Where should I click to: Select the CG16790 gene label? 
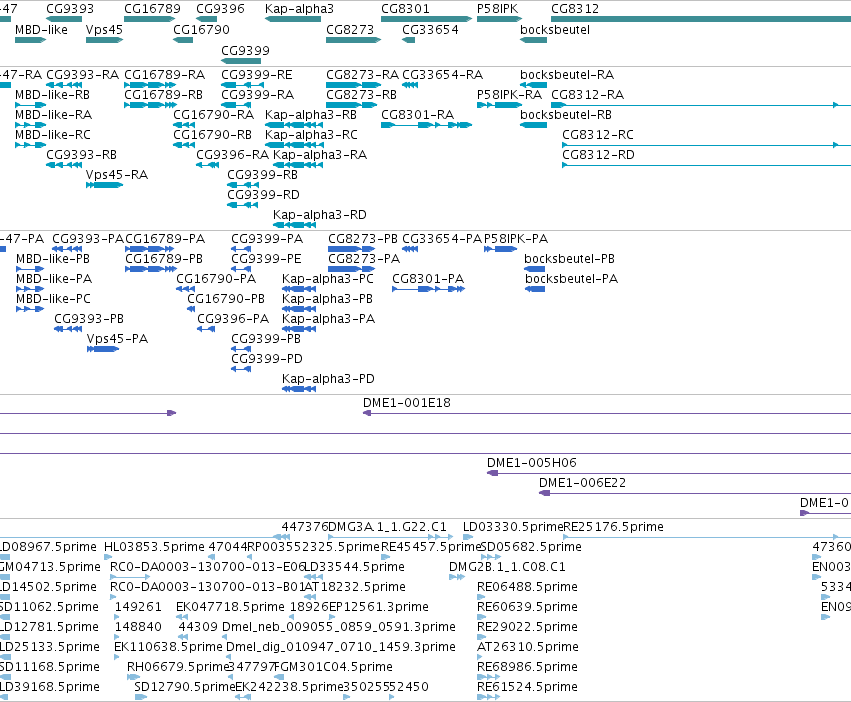201,29
